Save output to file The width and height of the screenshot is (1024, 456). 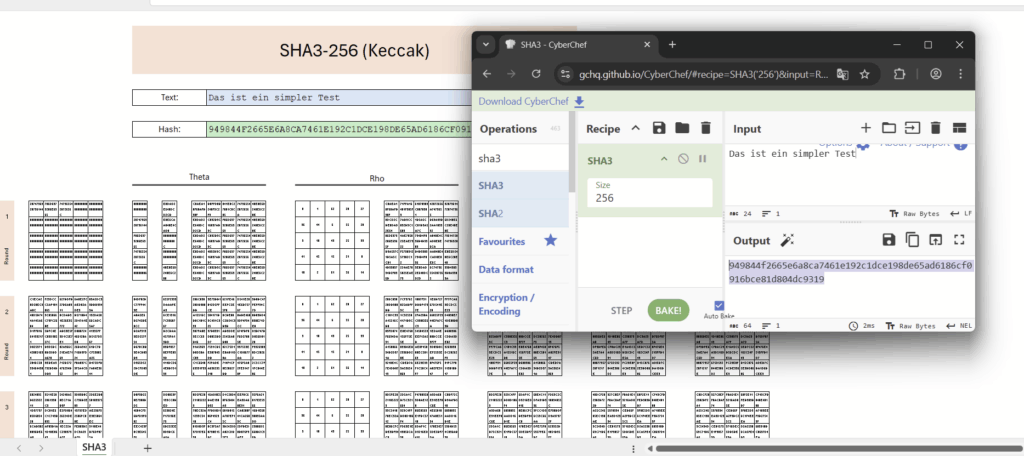pos(888,240)
